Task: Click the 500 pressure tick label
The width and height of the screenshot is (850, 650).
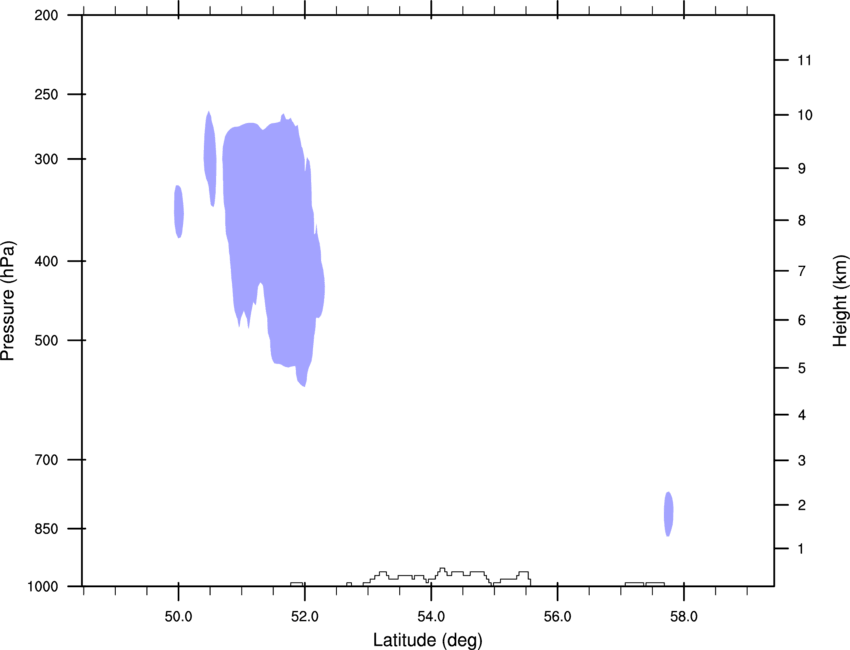Action: pos(46,340)
